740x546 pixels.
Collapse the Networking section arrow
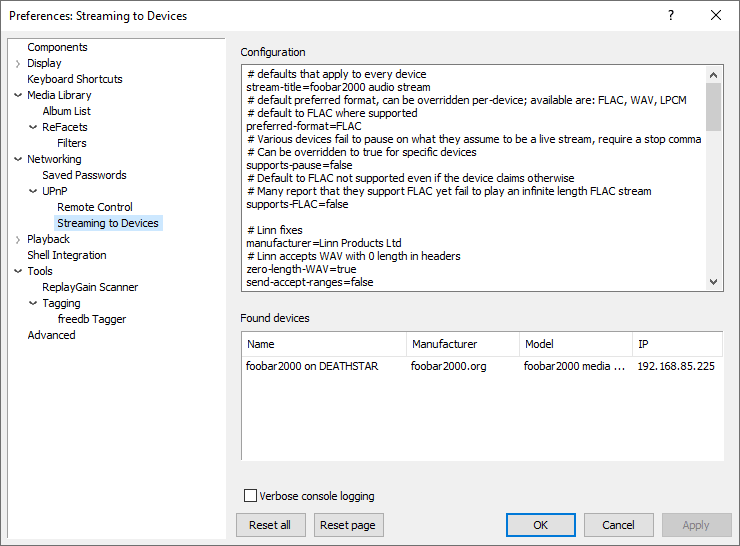pos(17,160)
